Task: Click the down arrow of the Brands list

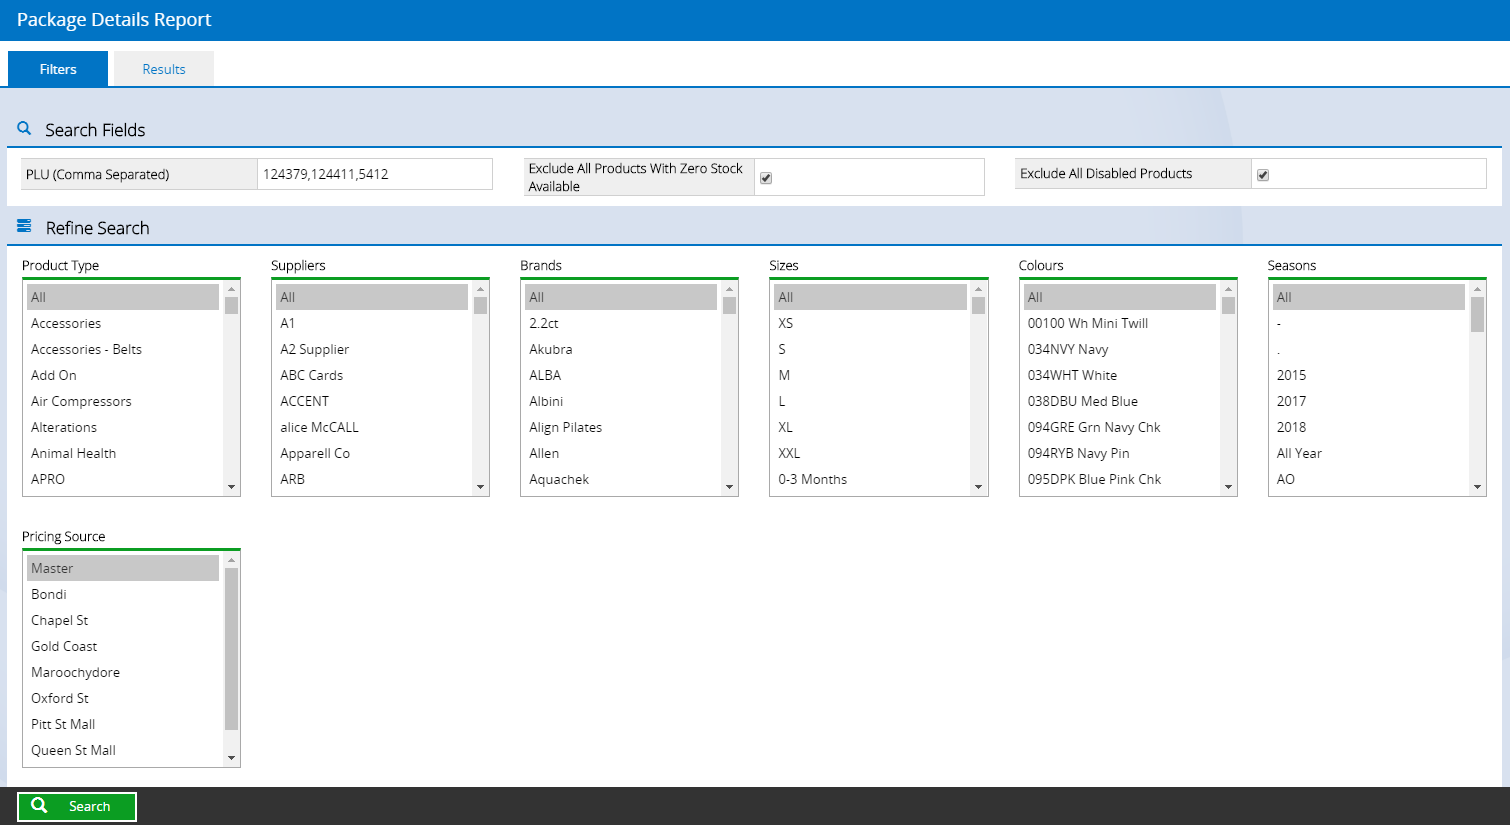Action: [730, 487]
